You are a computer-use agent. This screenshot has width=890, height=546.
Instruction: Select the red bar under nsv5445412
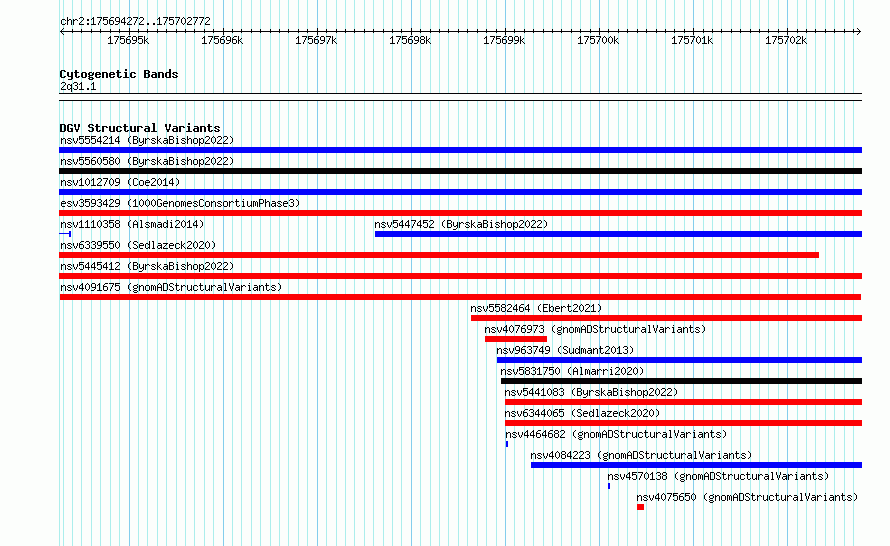coord(460,276)
